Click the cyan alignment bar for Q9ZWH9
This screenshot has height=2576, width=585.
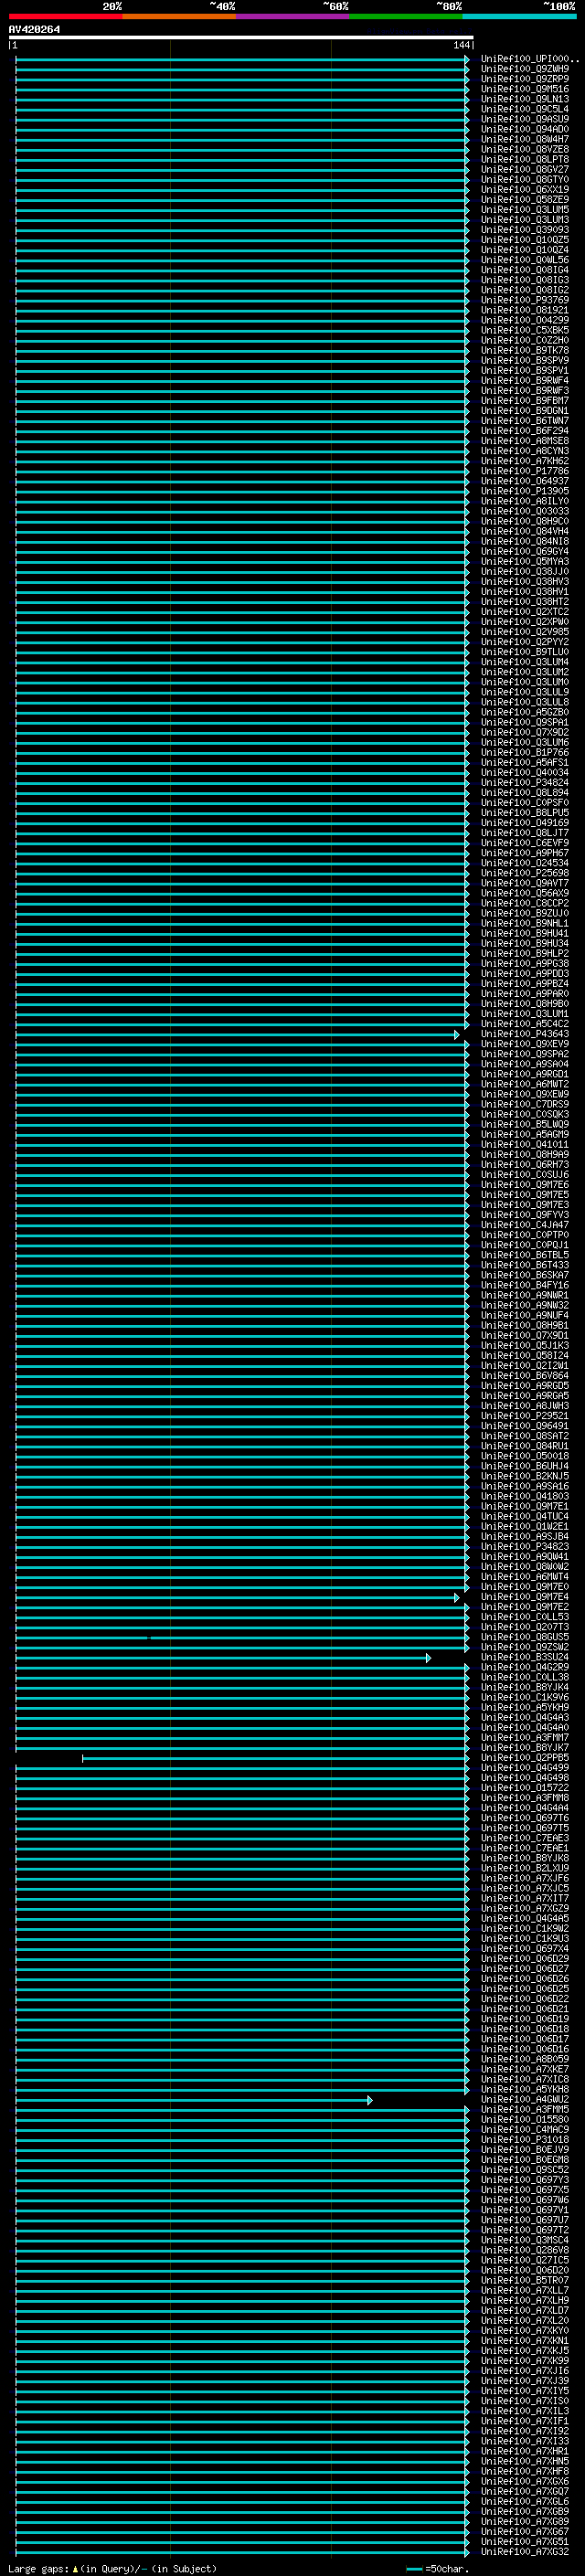[x=241, y=69]
